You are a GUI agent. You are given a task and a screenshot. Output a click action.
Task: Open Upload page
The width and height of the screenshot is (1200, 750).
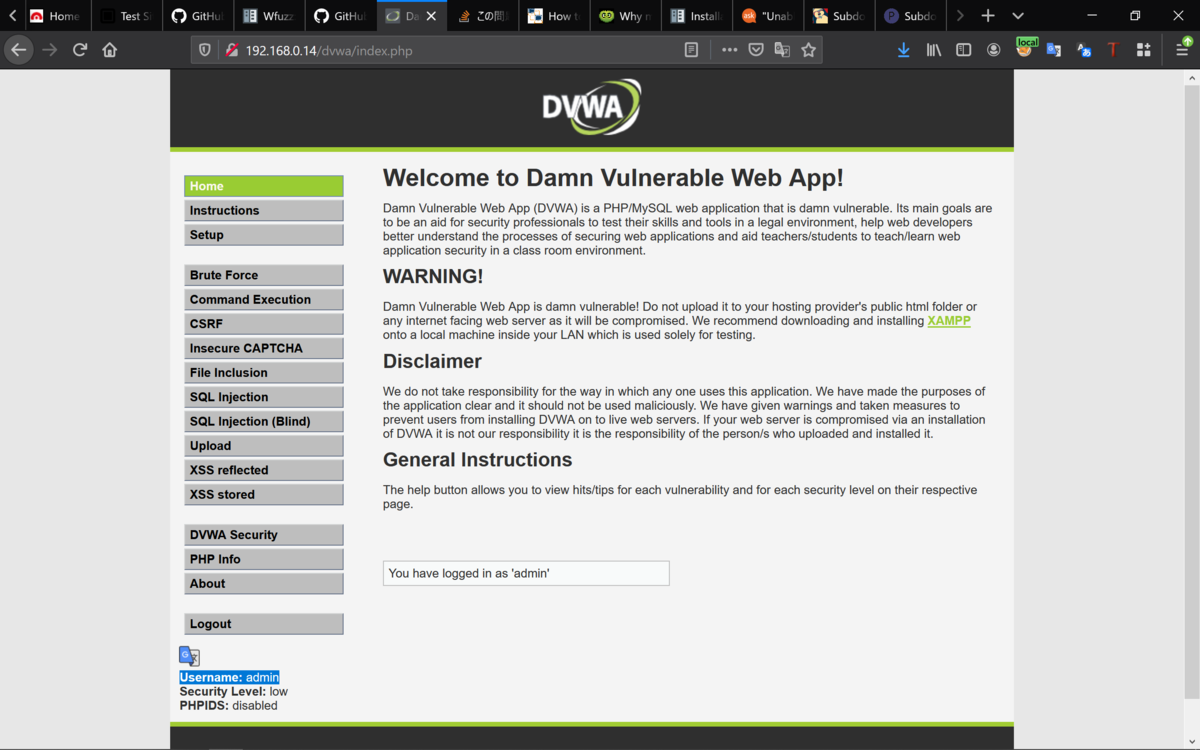click(264, 446)
